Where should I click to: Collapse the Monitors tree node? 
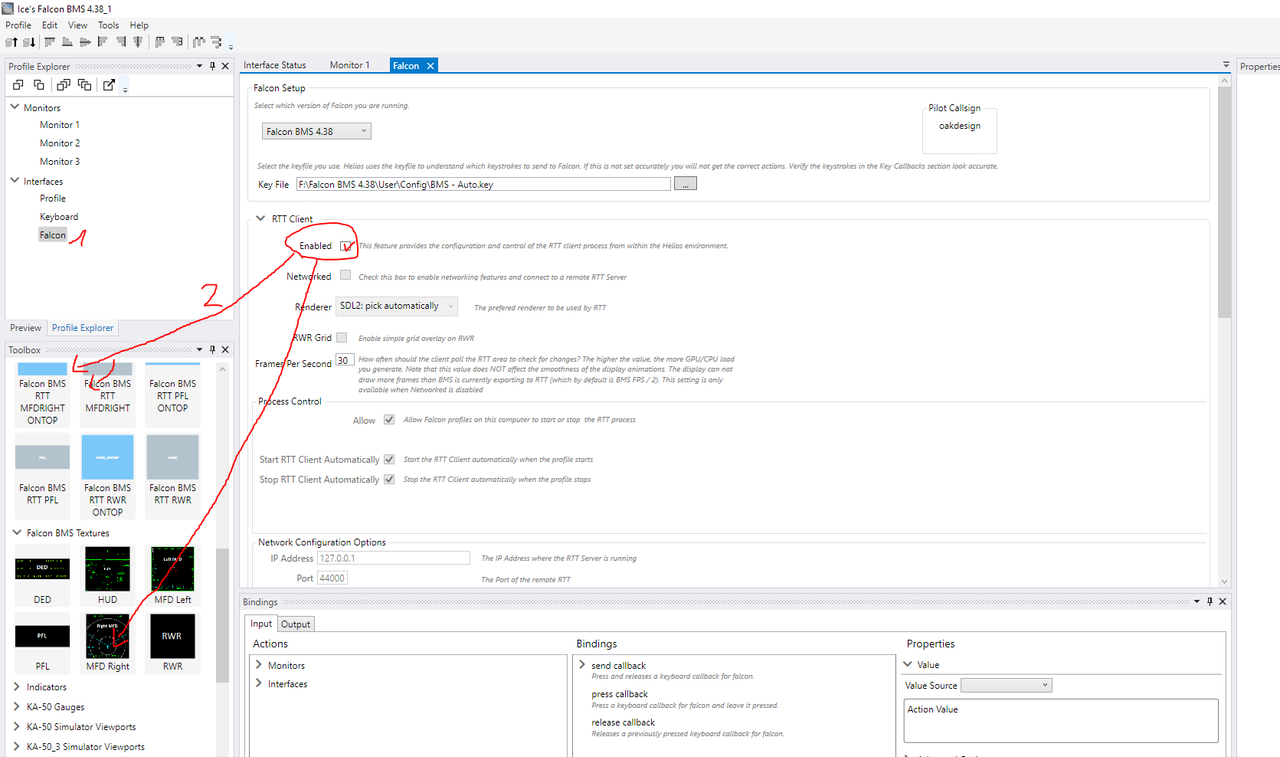(15, 107)
